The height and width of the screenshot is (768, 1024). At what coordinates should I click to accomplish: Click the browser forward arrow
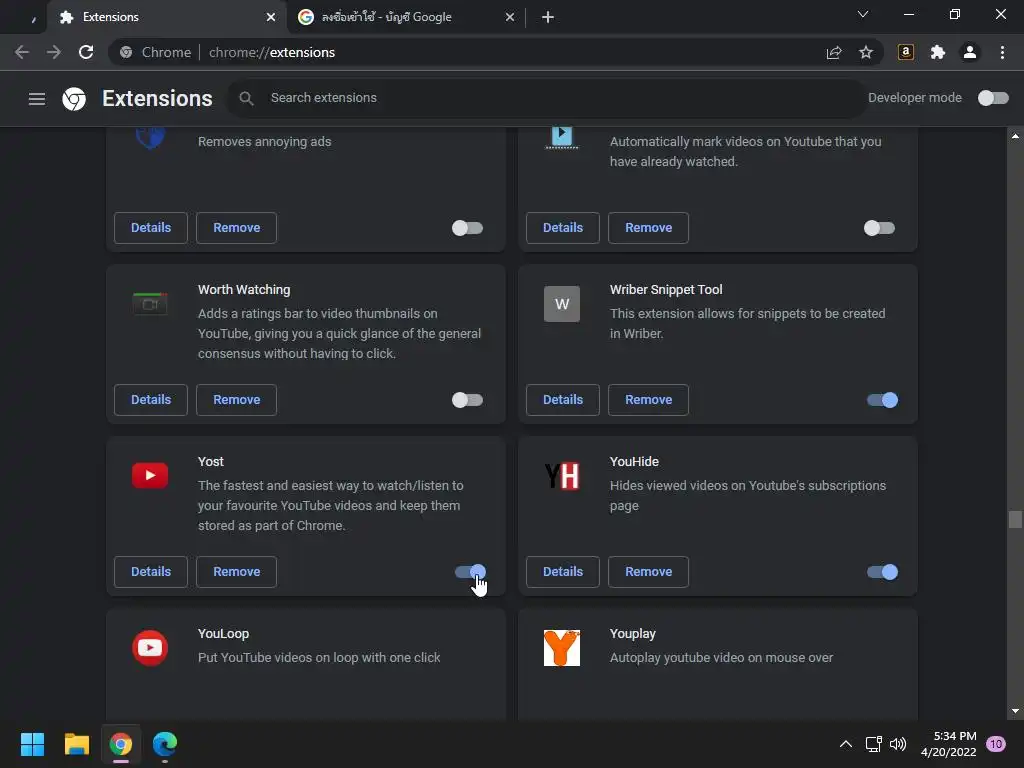click(x=54, y=52)
